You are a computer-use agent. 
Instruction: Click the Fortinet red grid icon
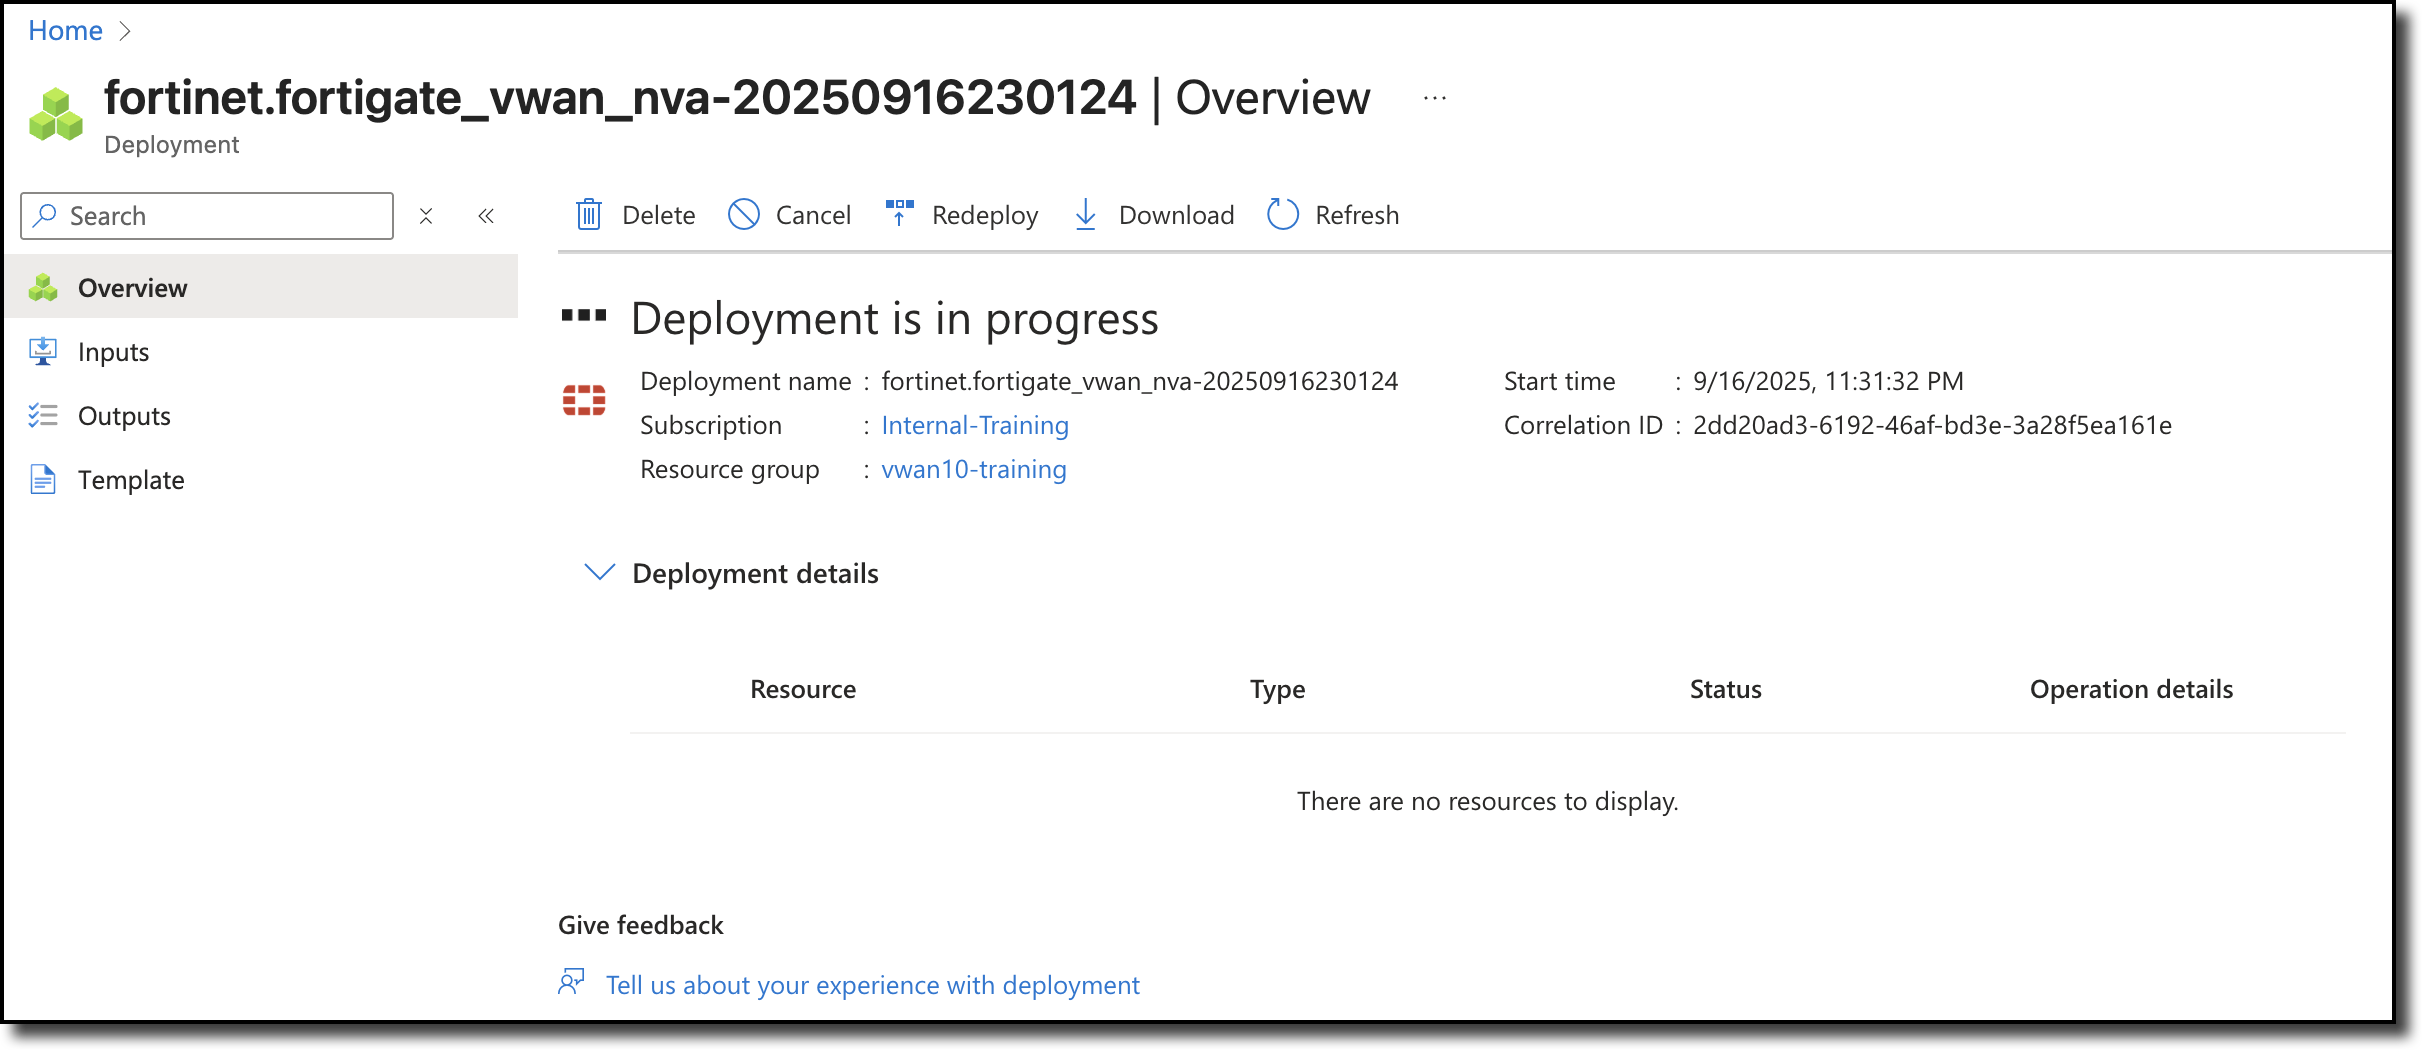[x=584, y=400]
